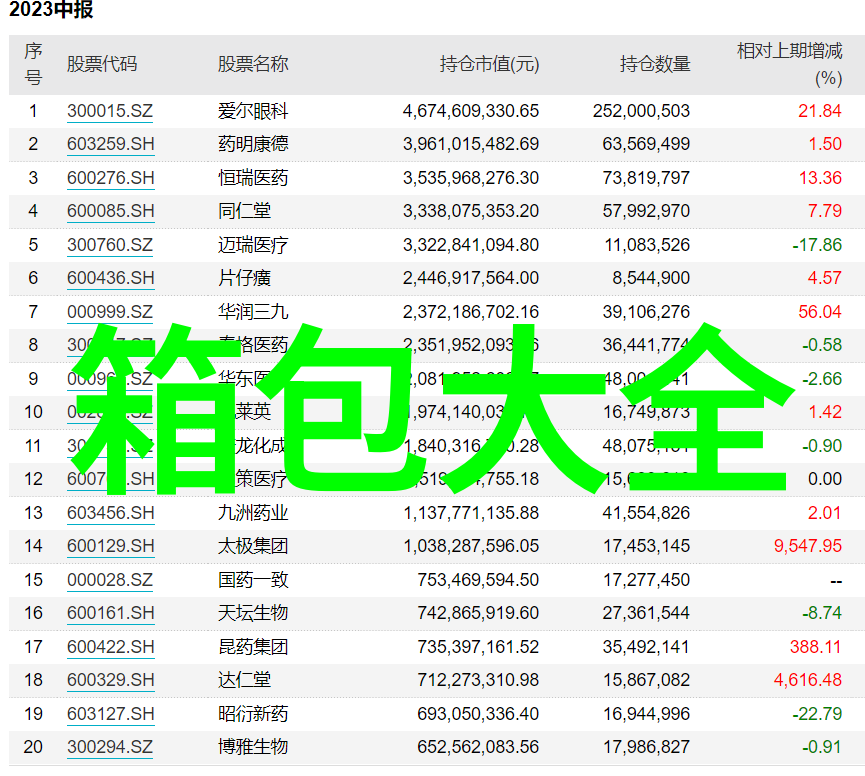The image size is (865, 776).
Task: Select stock name 华润三九
Action: [253, 312]
